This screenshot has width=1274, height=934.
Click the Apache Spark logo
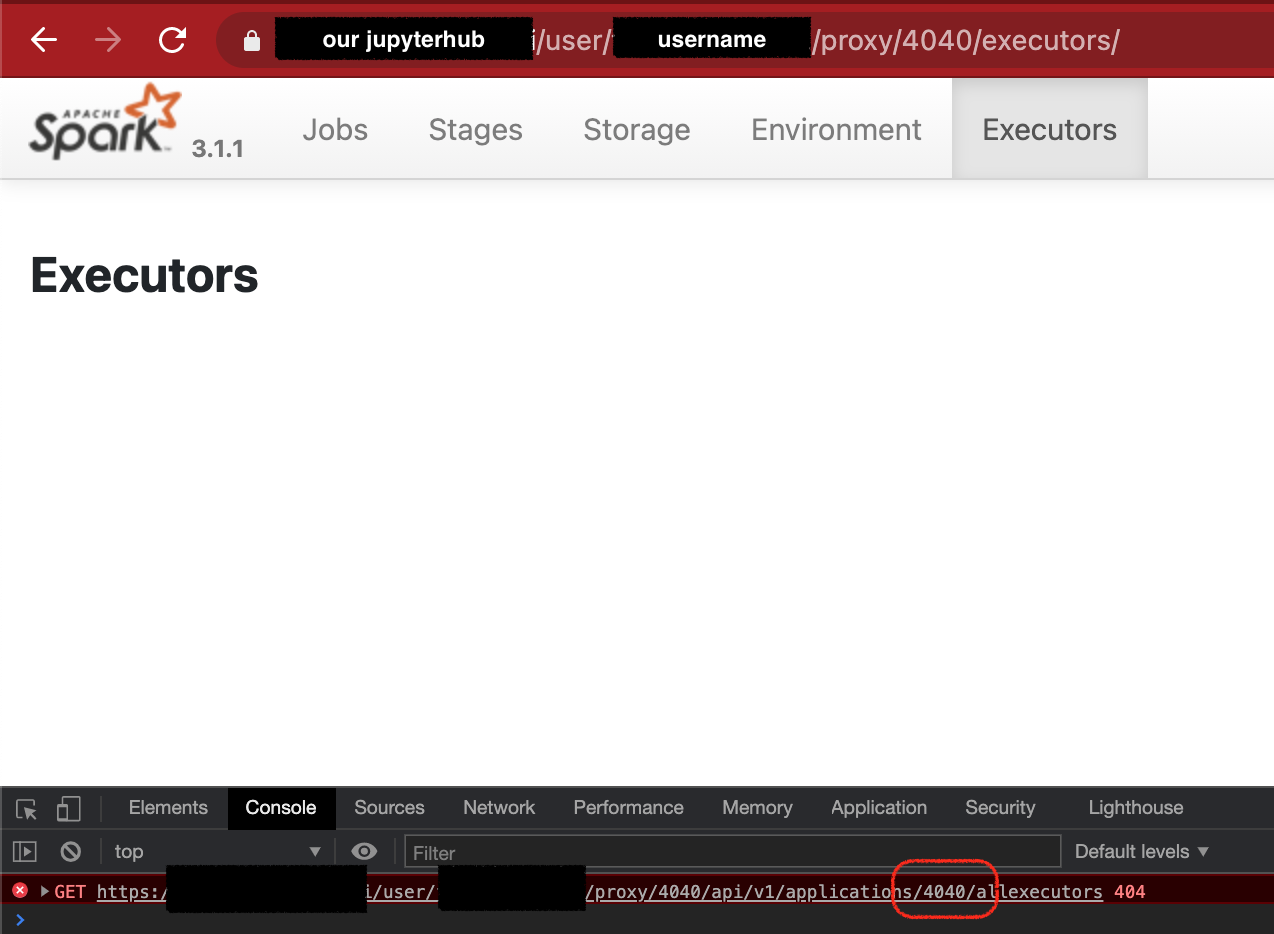click(106, 122)
